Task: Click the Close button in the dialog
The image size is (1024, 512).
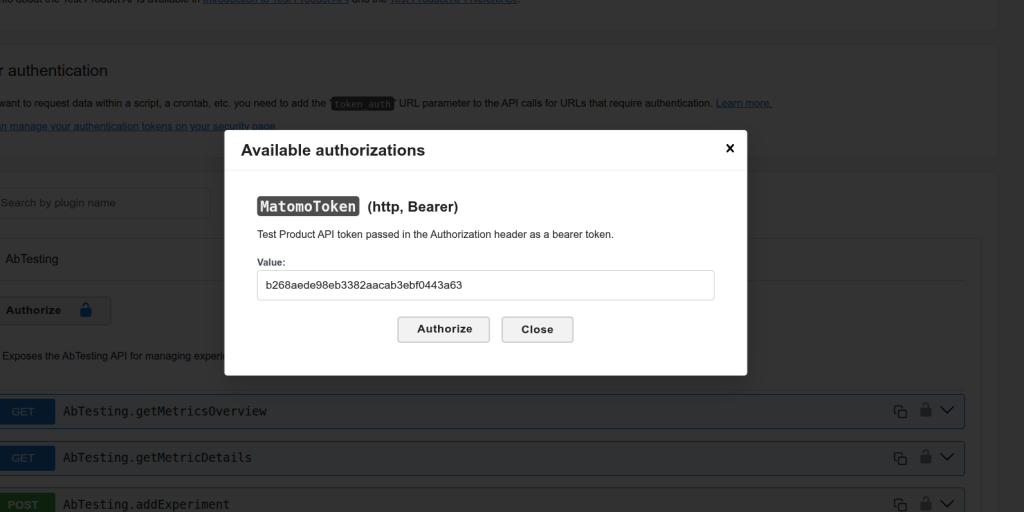Action: [537, 330]
